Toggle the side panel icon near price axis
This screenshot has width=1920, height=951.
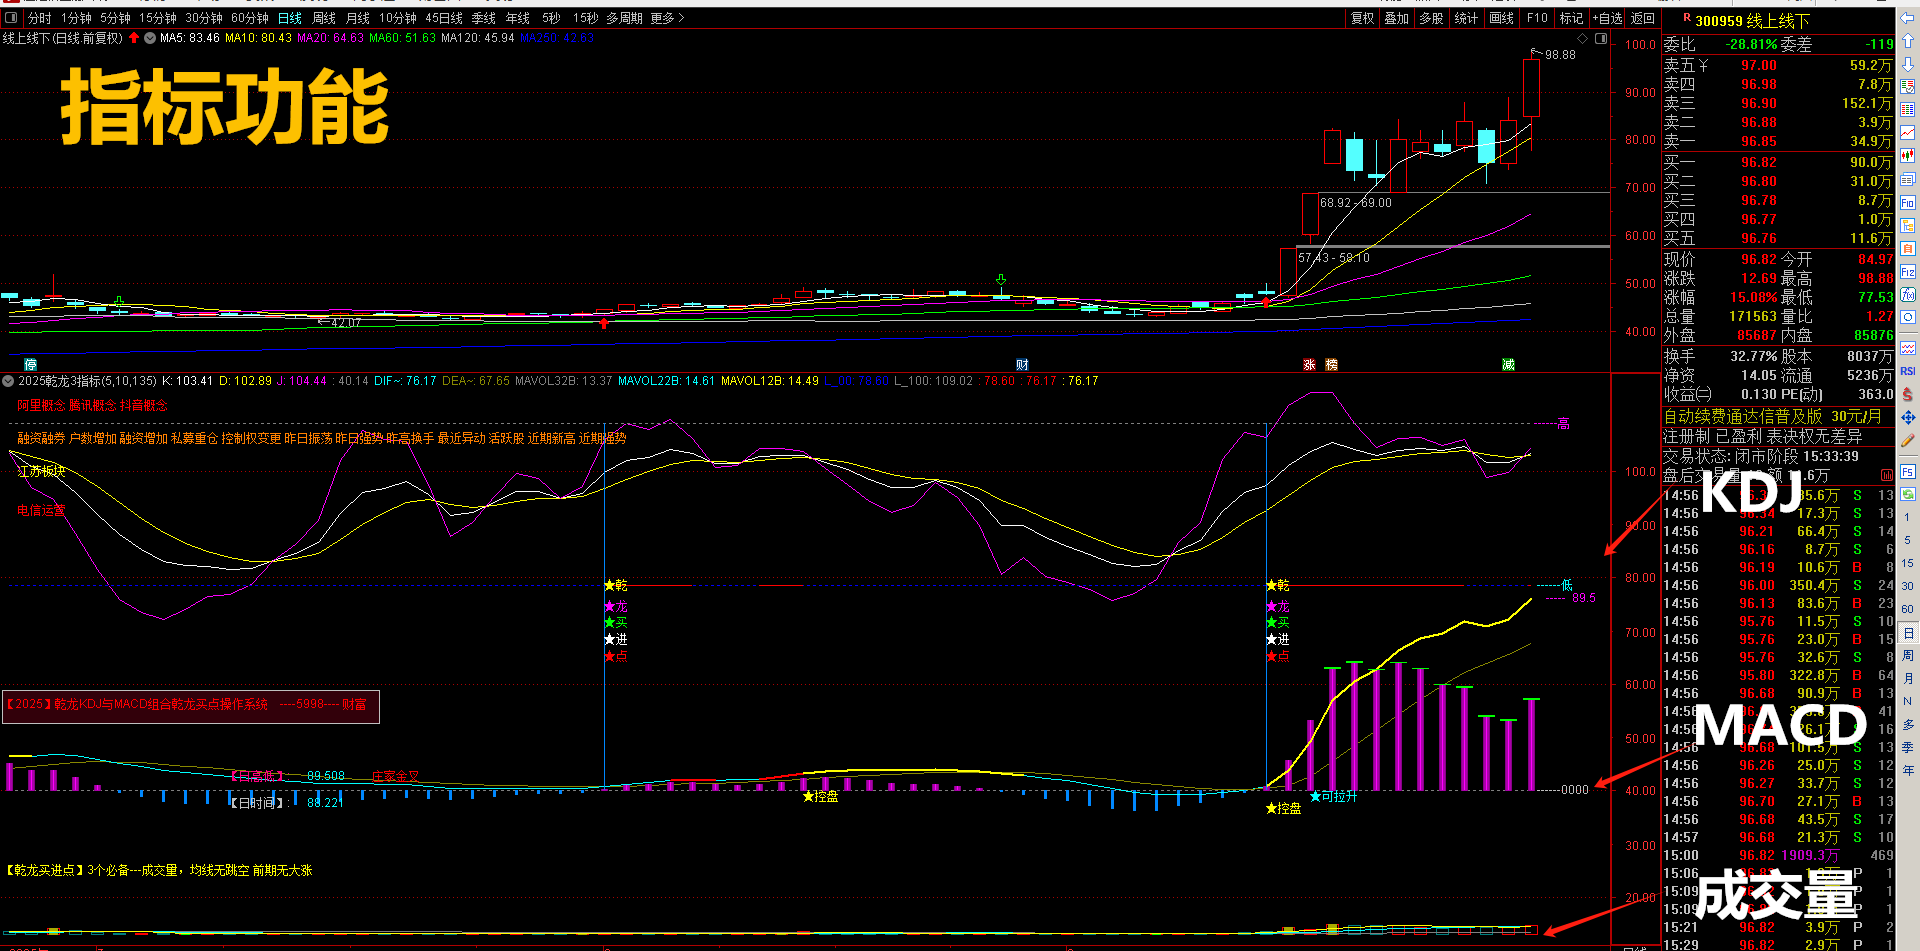click(1601, 38)
